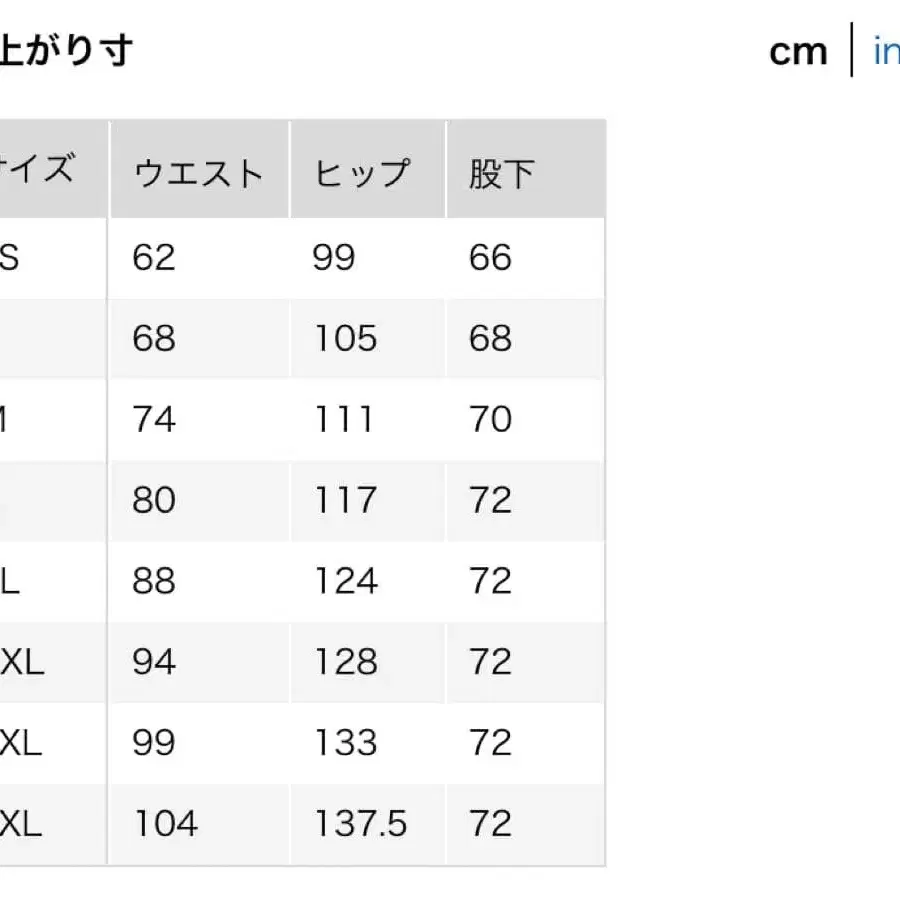
Task: Click the waist value 94 in the XXL row
Action: 152,662
